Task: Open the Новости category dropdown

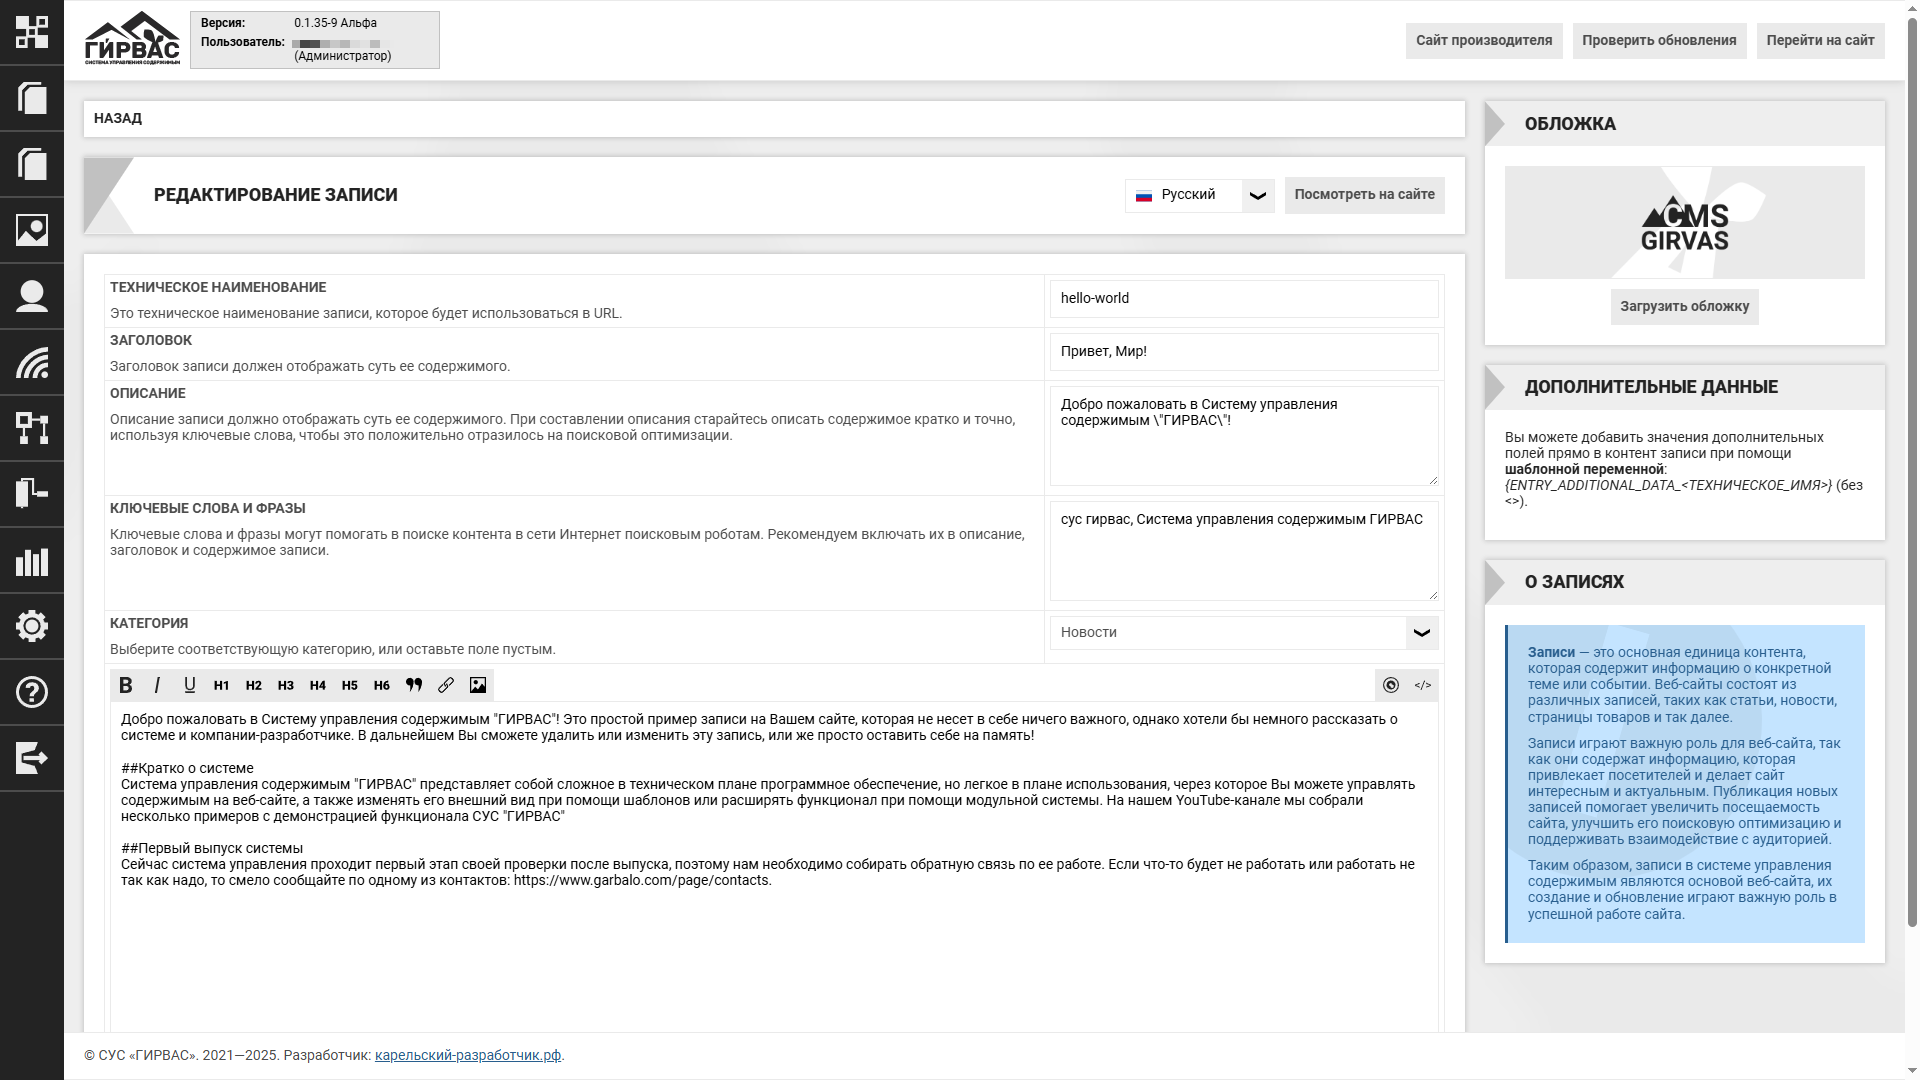Action: pos(1244,632)
